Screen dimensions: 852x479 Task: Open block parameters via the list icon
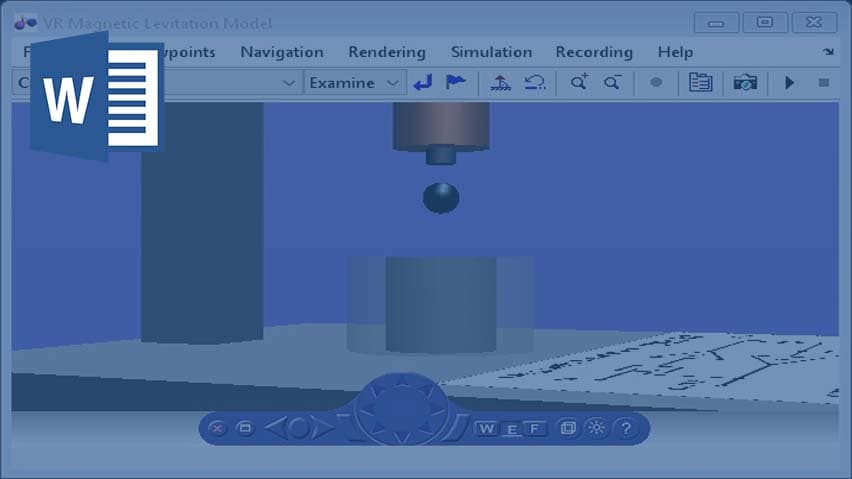(700, 83)
